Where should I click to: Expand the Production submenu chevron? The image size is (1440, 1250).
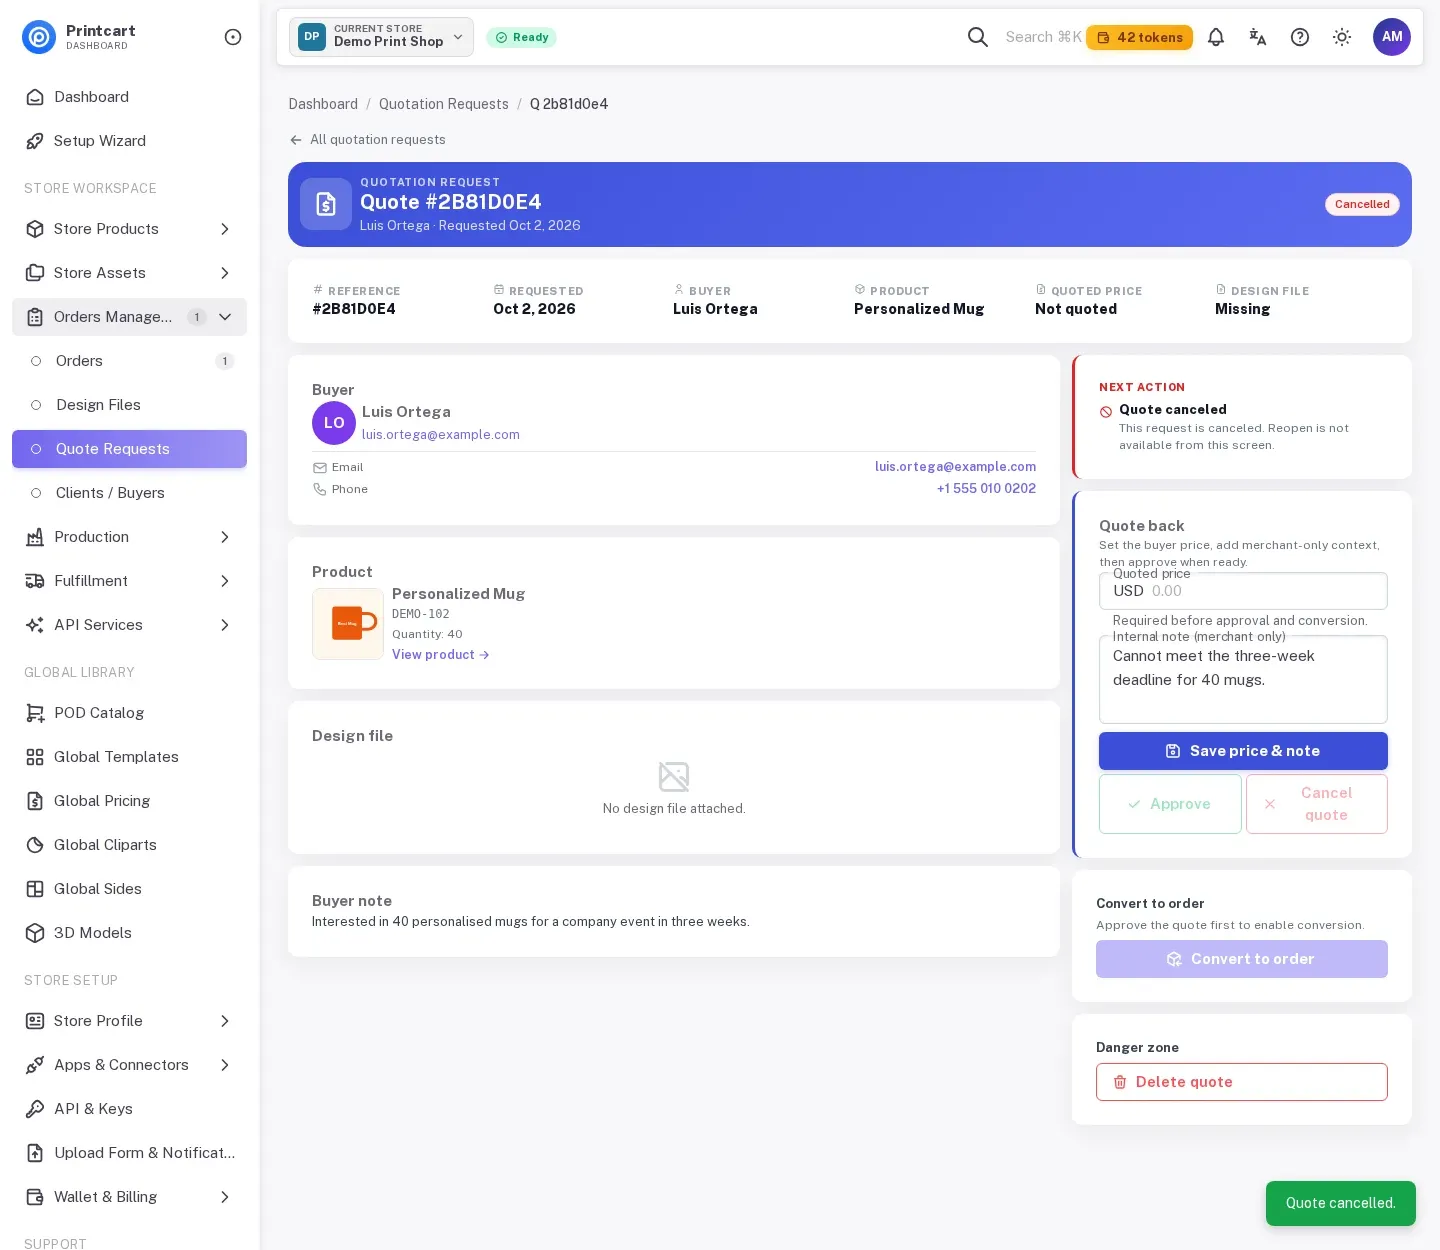[x=225, y=537]
